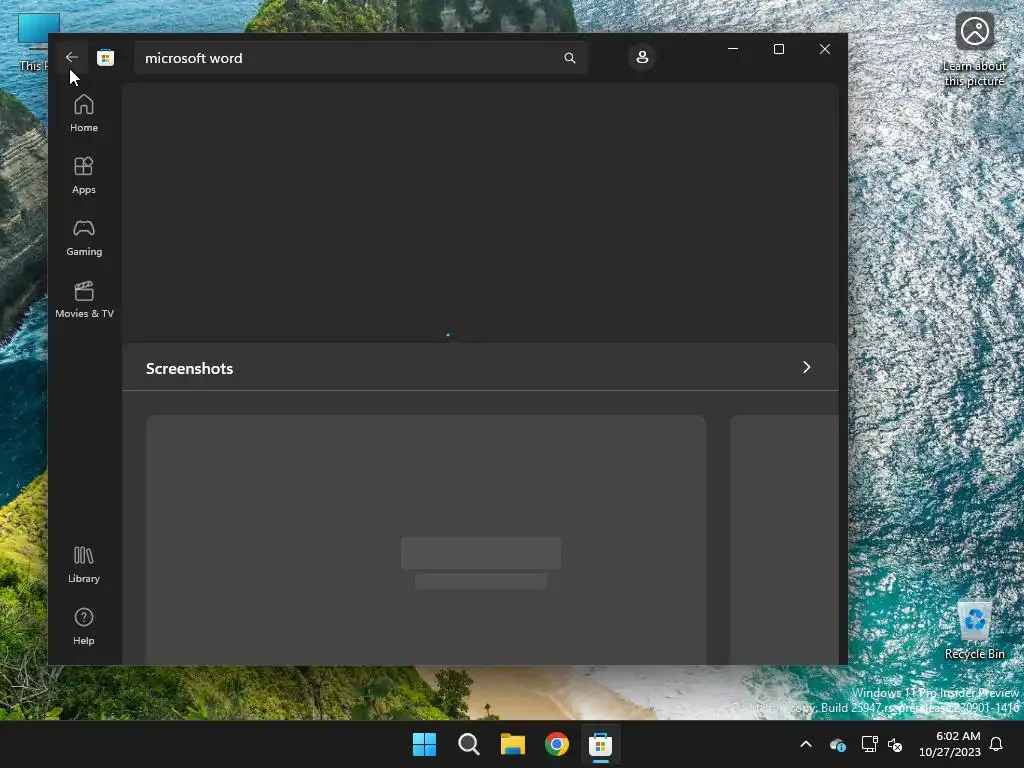Open the Apps section in the sidebar
Screen dimensions: 1024x768
coord(84,175)
